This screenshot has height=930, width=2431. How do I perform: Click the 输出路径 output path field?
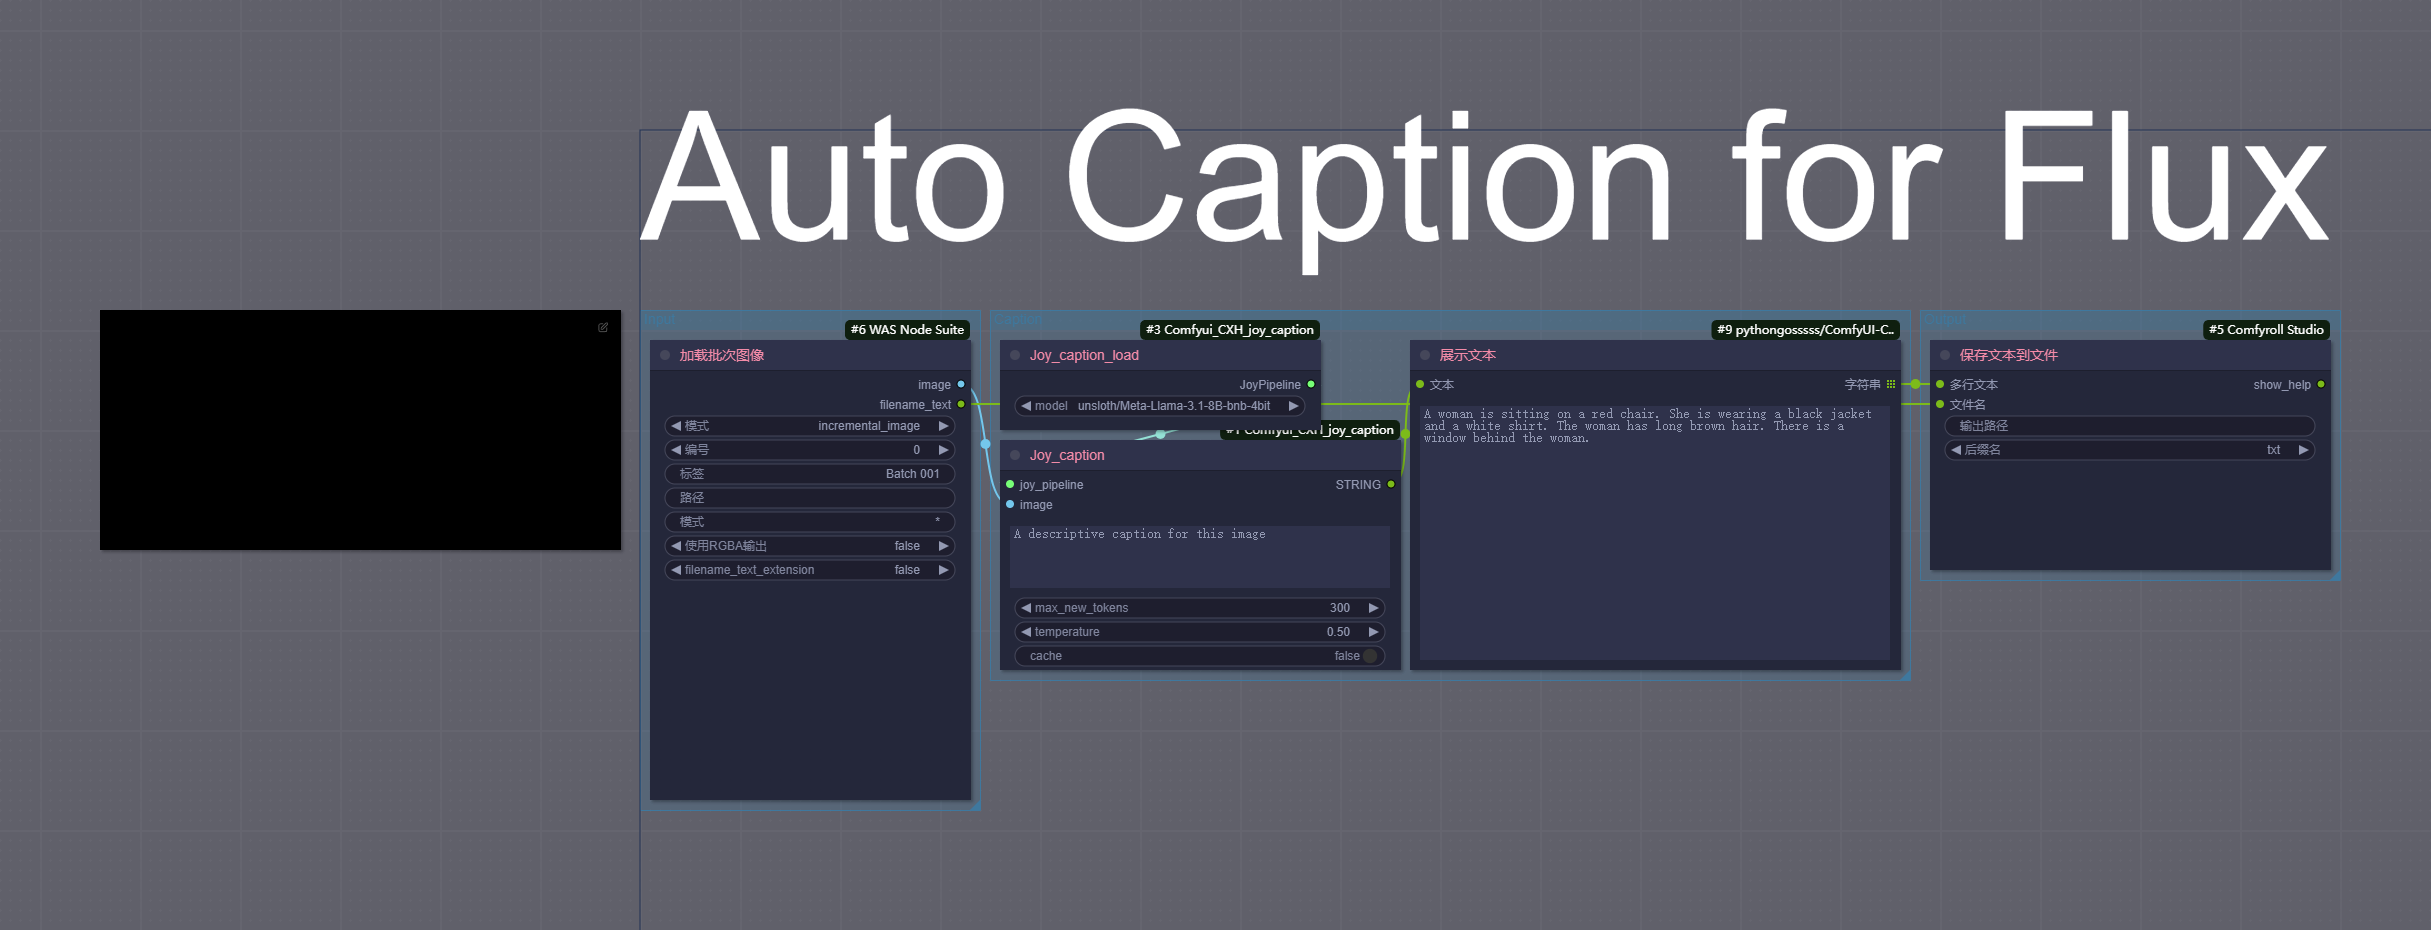click(2130, 426)
